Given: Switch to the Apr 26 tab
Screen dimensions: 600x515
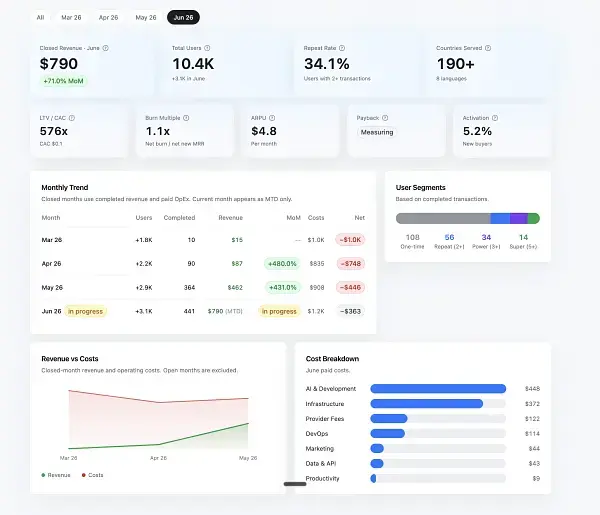Looking at the screenshot, I should [108, 18].
